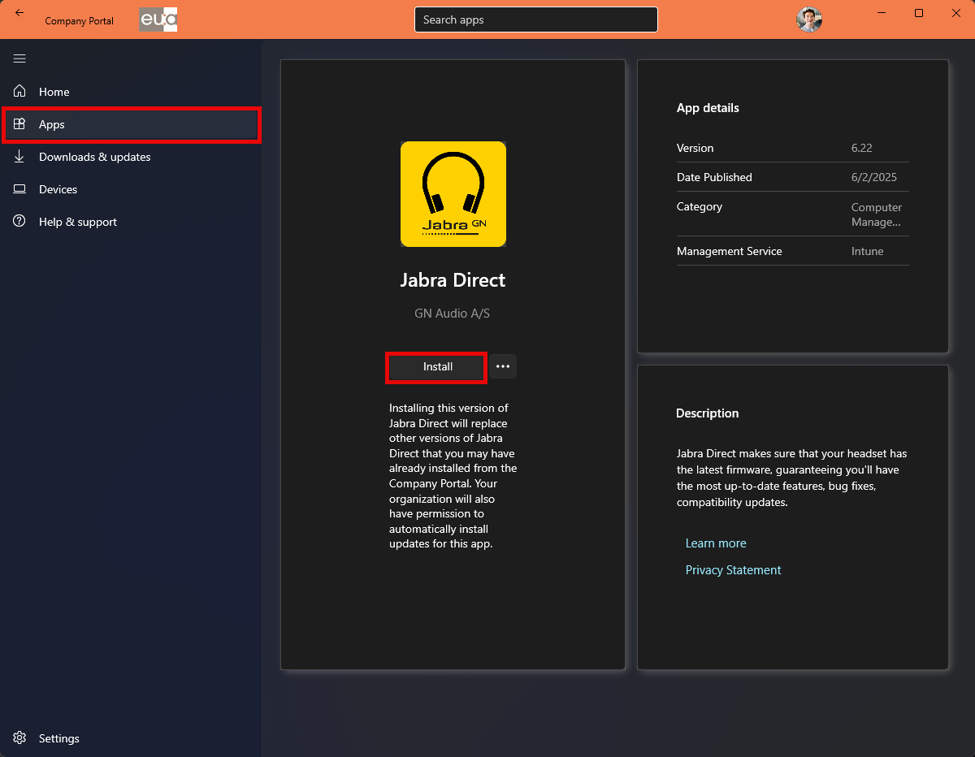Click the Version label
The image size is (975, 757).
[x=695, y=148]
